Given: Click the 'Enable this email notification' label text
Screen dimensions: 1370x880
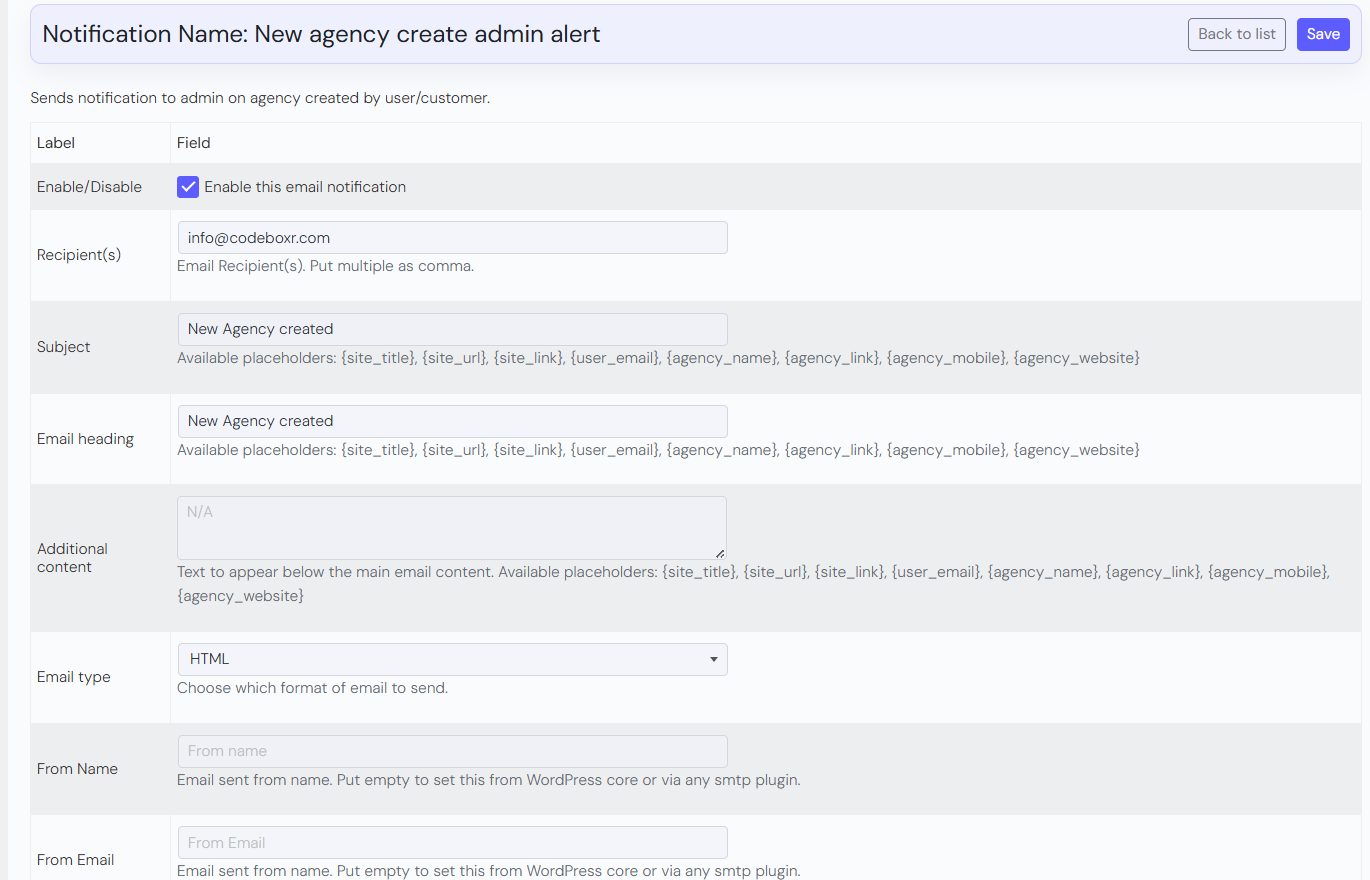Looking at the screenshot, I should [305, 187].
